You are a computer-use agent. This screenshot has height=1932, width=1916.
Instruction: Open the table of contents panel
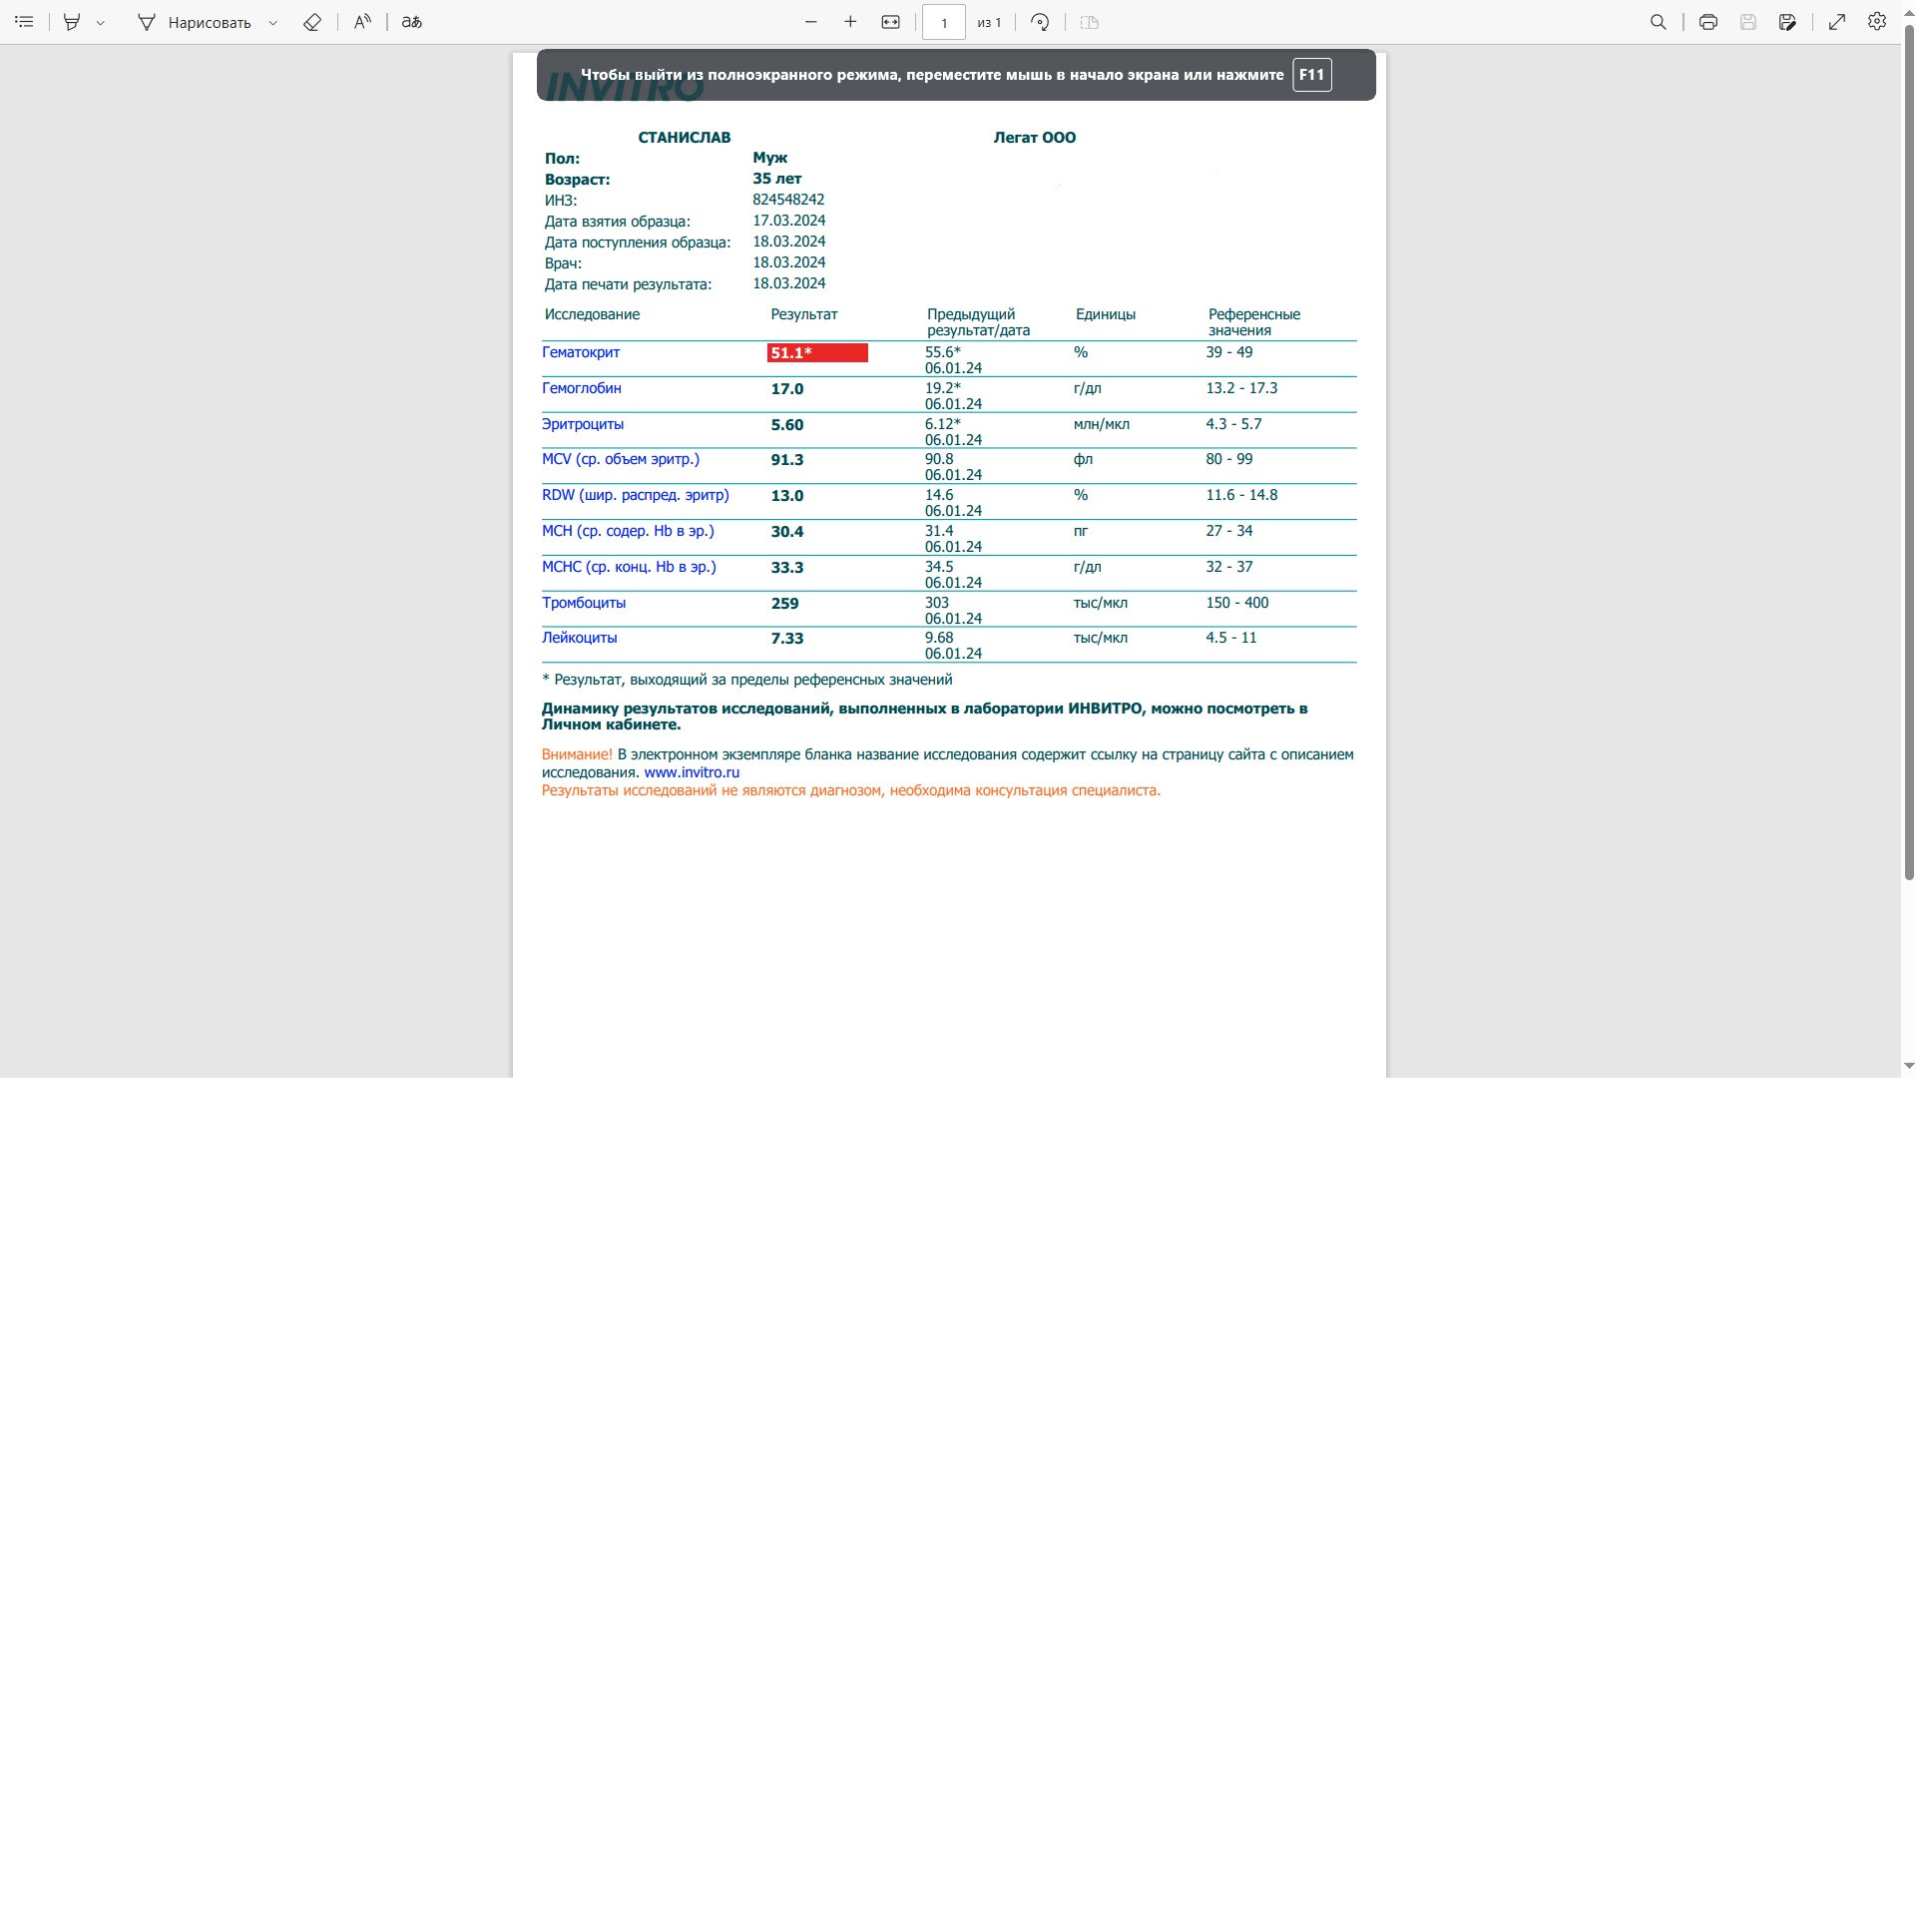click(x=24, y=22)
